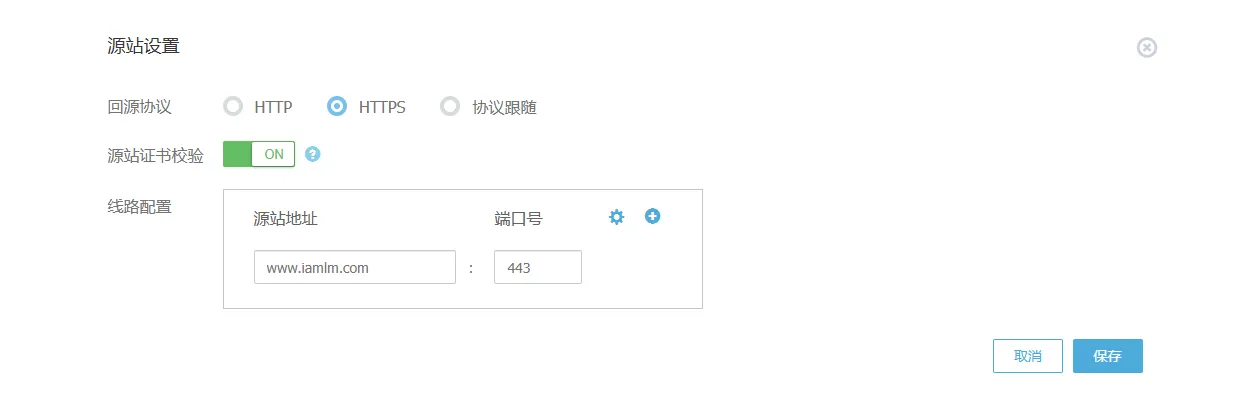
Task: Click the 取消 button
Action: click(1028, 356)
